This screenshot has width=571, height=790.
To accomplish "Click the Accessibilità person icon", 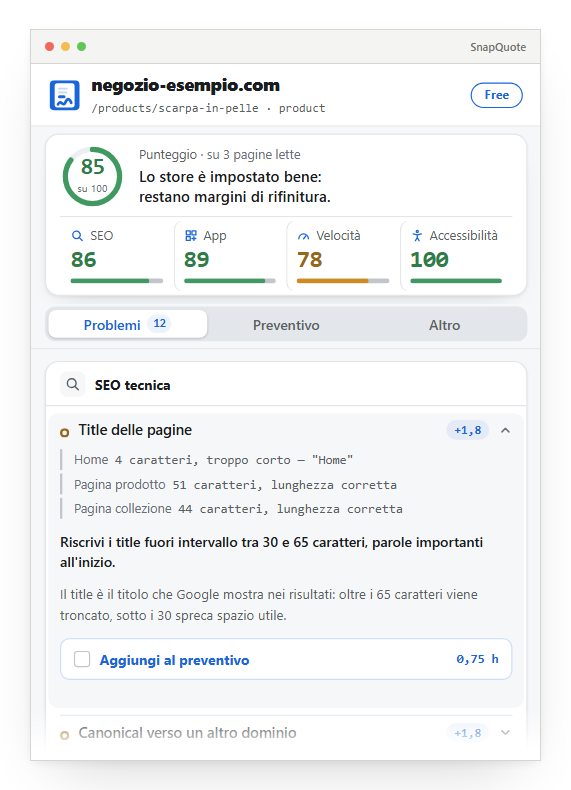I will click(417, 235).
